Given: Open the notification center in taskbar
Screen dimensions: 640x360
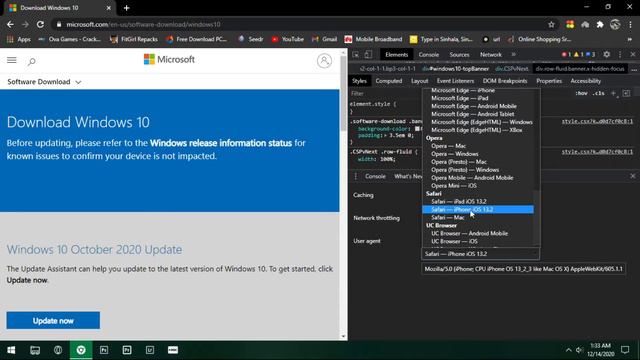Looking at the screenshot, I should 625,350.
